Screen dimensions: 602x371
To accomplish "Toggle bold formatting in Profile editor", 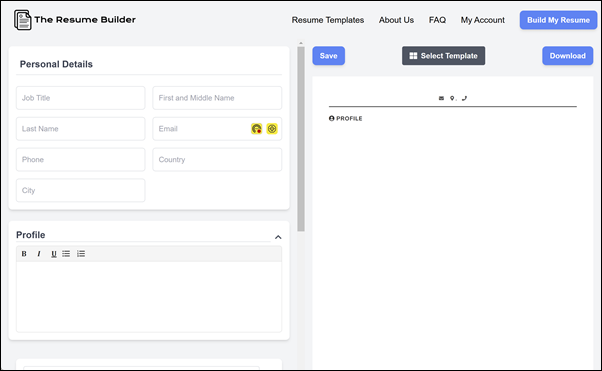I will [x=24, y=254].
